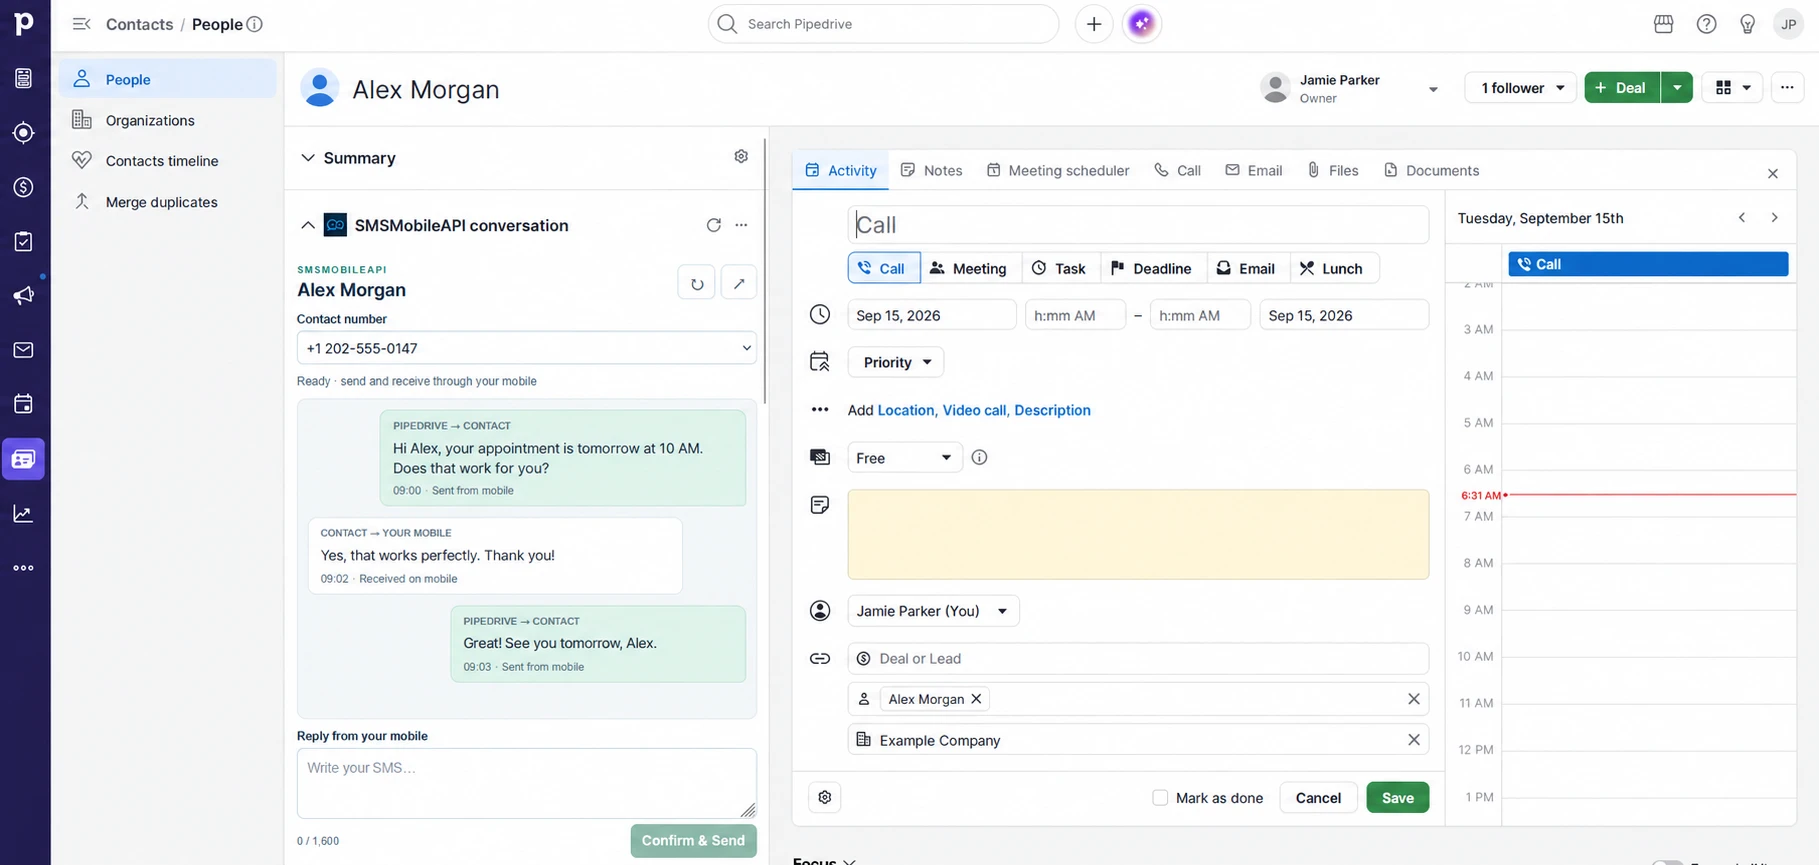Add Location link

click(905, 410)
